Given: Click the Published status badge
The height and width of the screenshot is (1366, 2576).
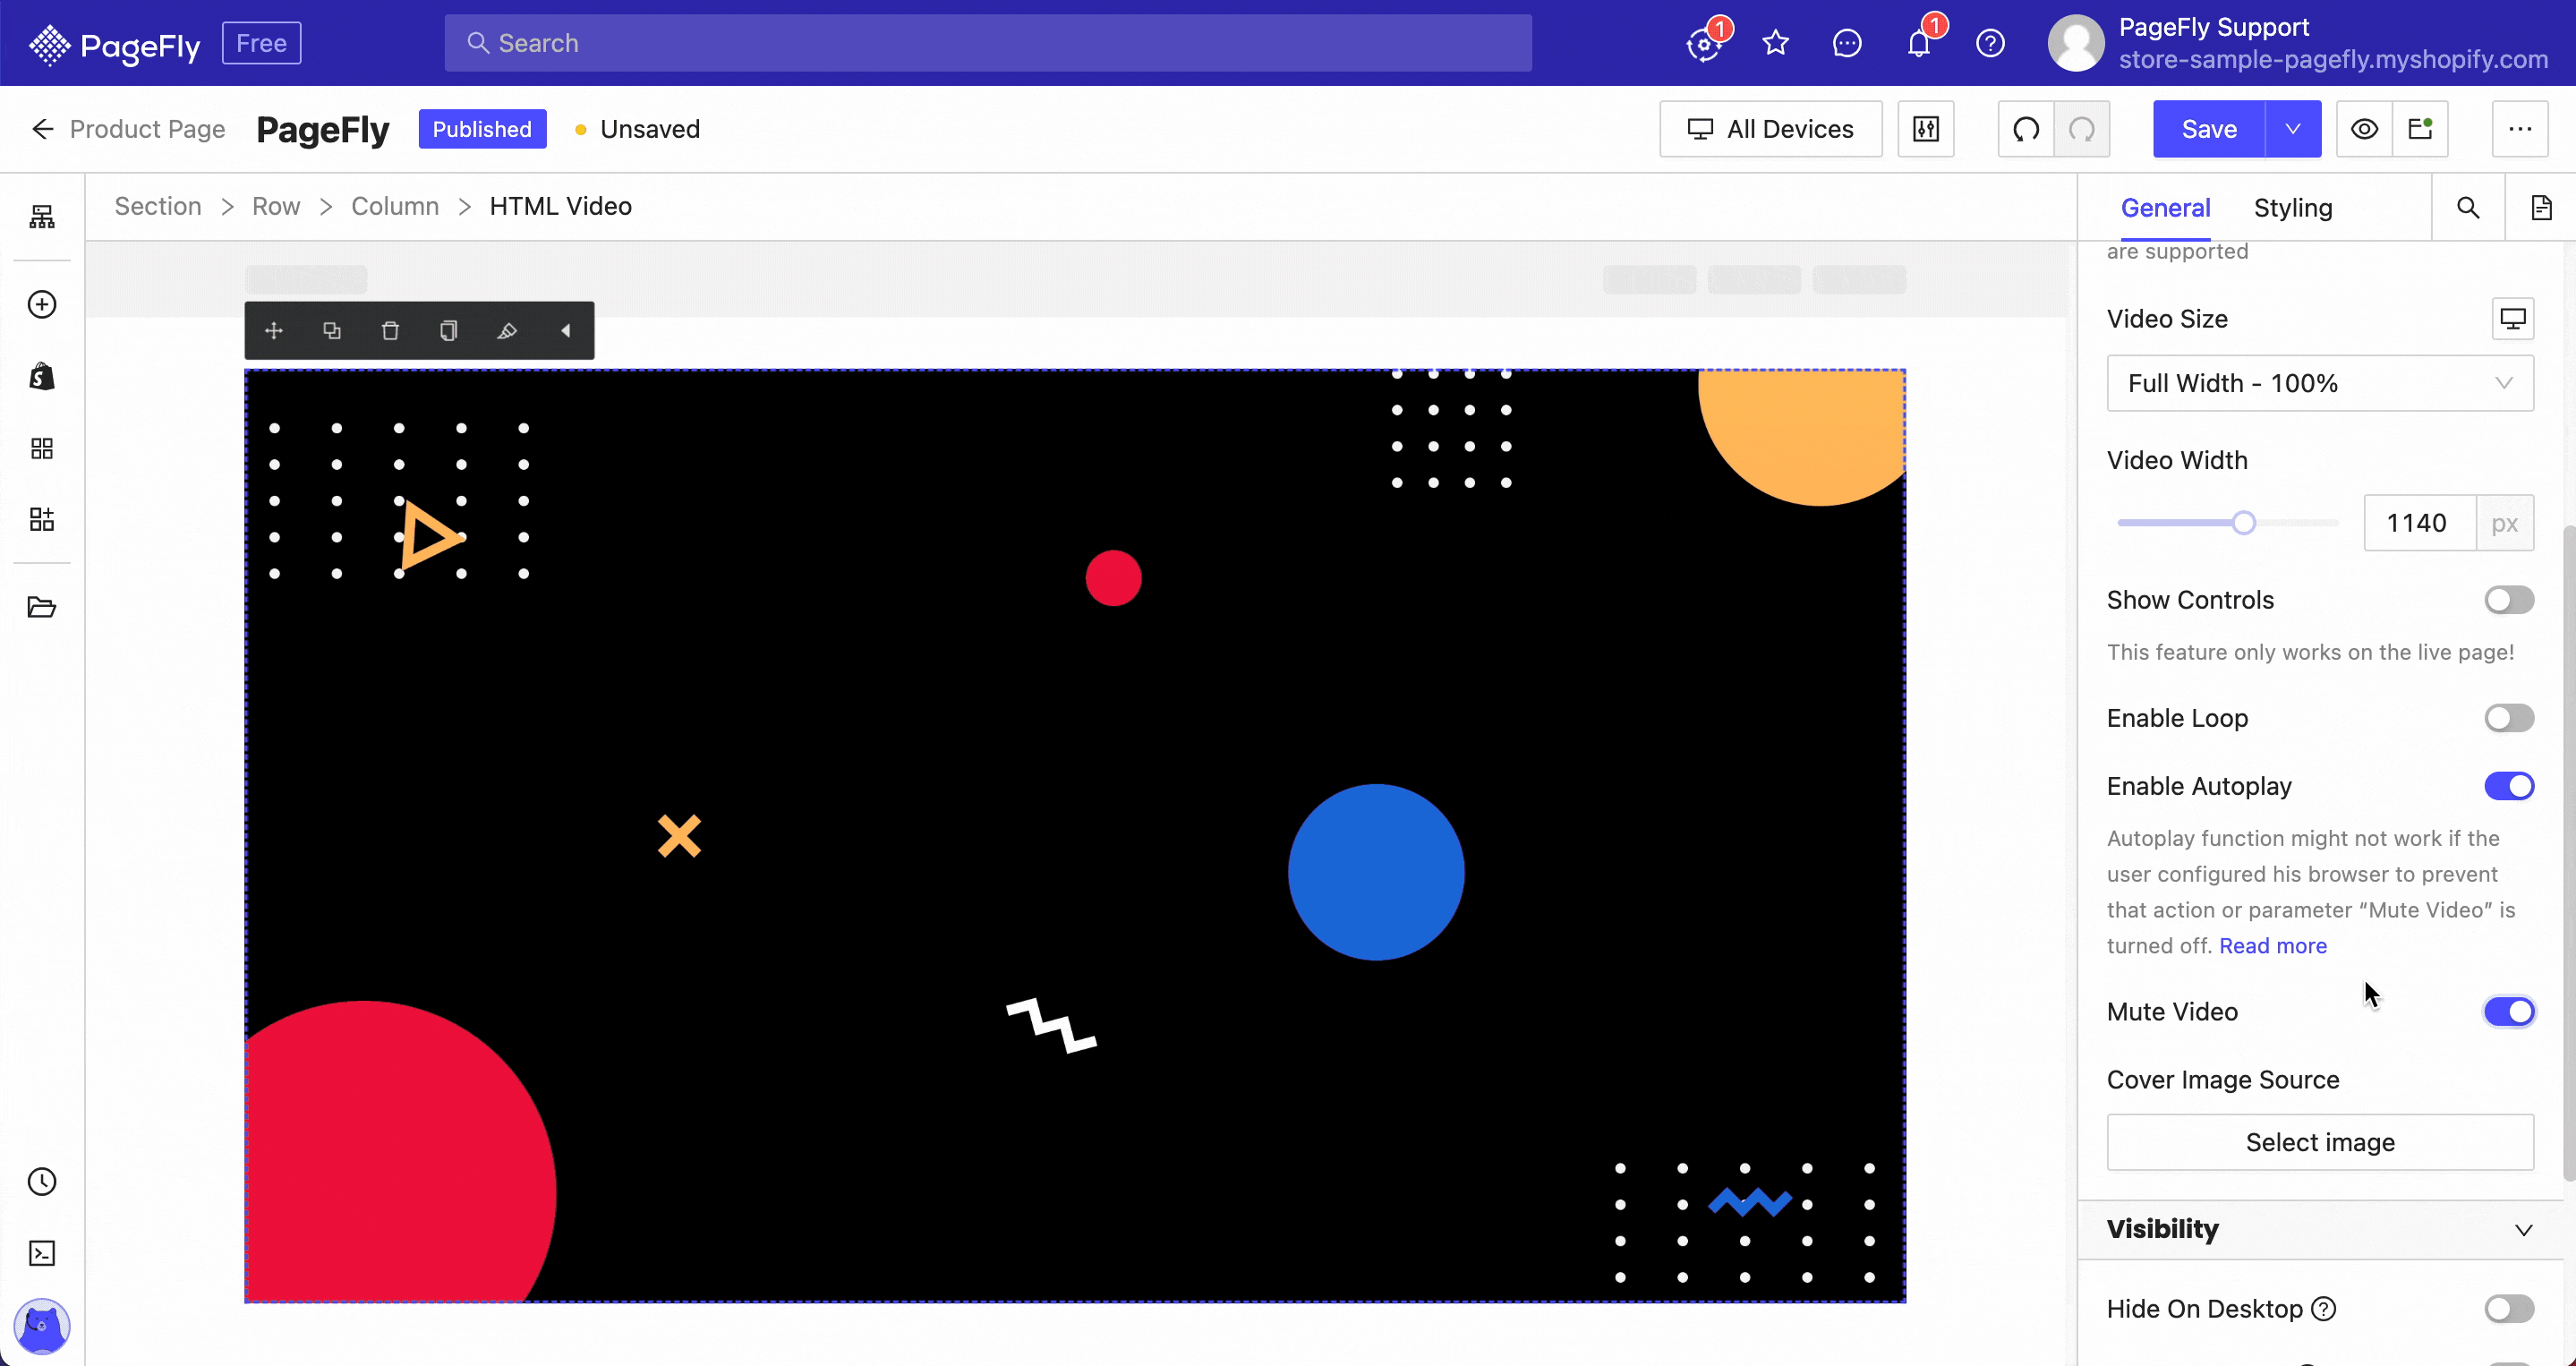Looking at the screenshot, I should (x=482, y=129).
